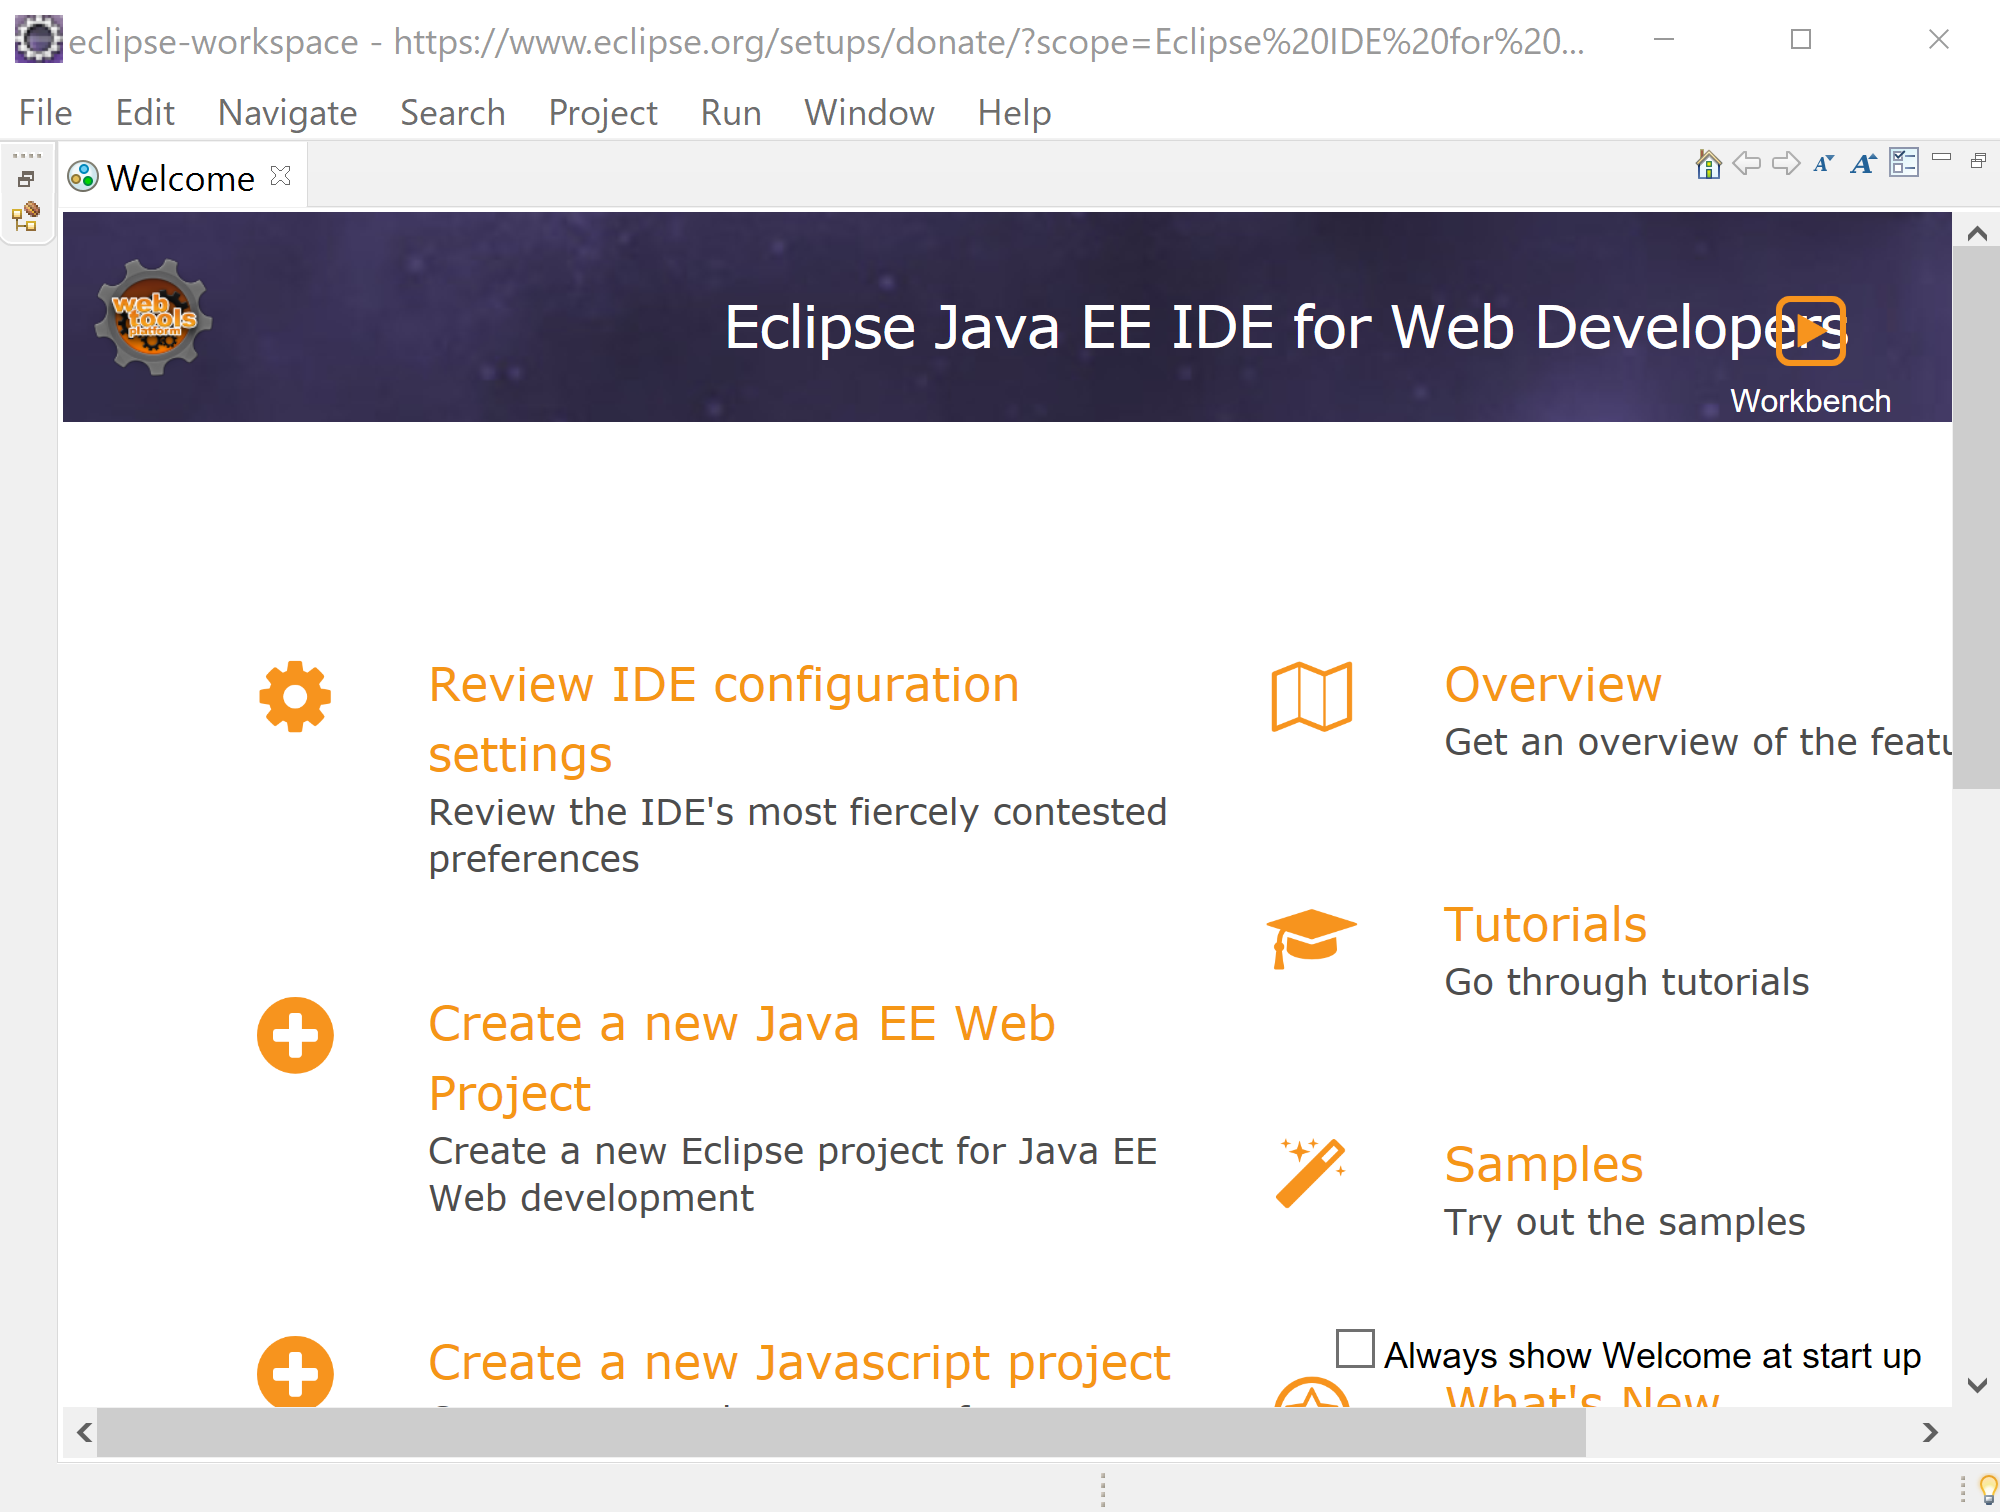Open the Overview link
Viewport: 2000px width, 1512px height.
(1553, 685)
